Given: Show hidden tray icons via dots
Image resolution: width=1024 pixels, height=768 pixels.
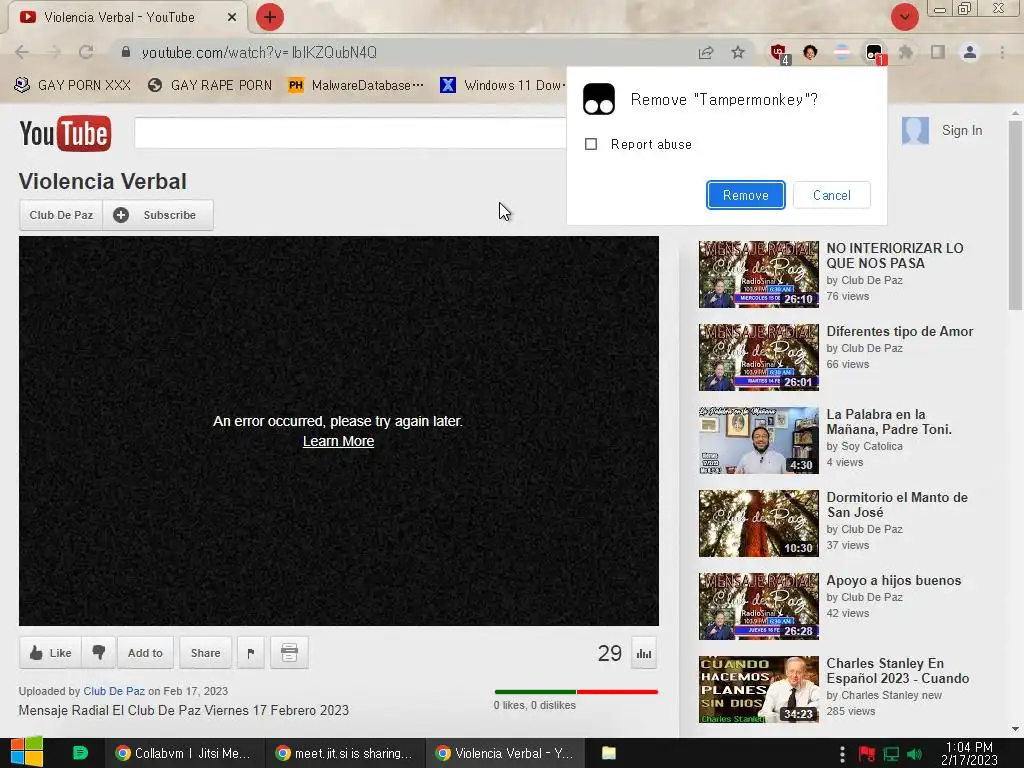Looking at the screenshot, I should tap(842, 754).
